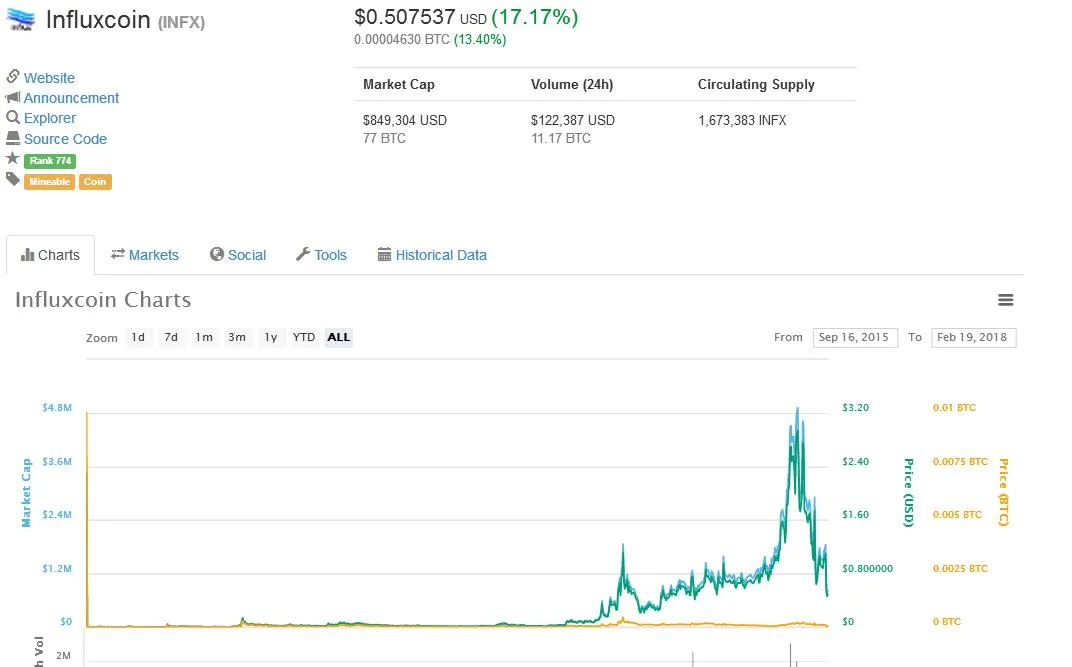This screenshot has width=1072, height=667.
Task: Click the Price (USD) axis label
Action: [909, 493]
